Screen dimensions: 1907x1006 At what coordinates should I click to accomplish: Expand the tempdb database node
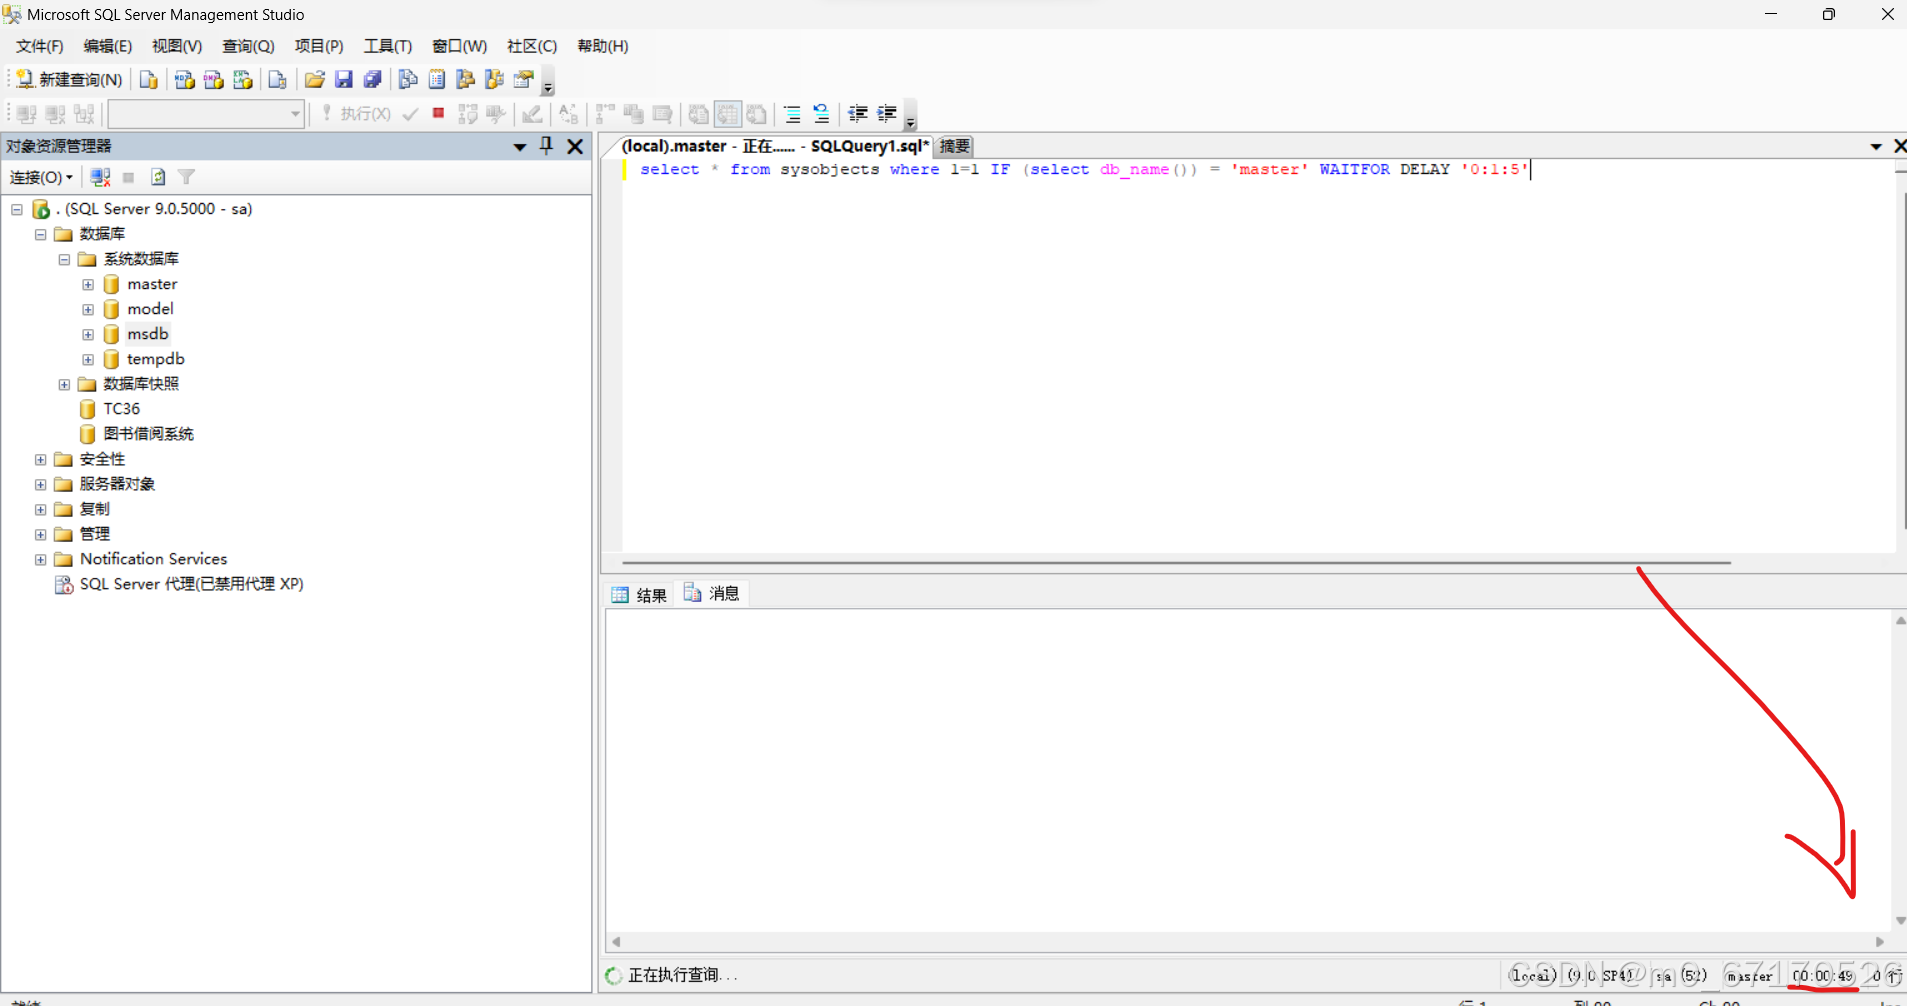[88, 359]
